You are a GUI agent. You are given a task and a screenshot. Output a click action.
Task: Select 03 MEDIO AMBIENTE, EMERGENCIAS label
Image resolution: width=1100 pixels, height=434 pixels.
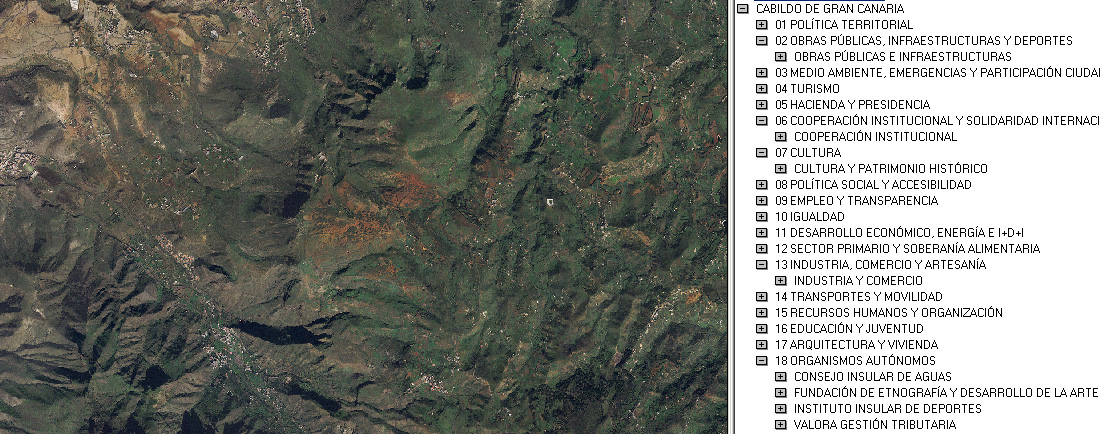coord(937,73)
